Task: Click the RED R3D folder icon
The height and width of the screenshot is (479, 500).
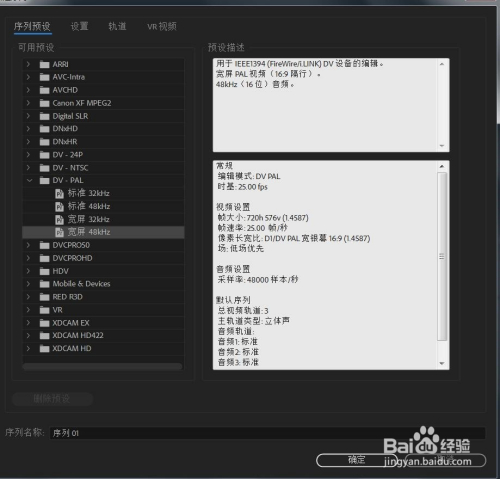Action: pyautogui.click(x=44, y=297)
